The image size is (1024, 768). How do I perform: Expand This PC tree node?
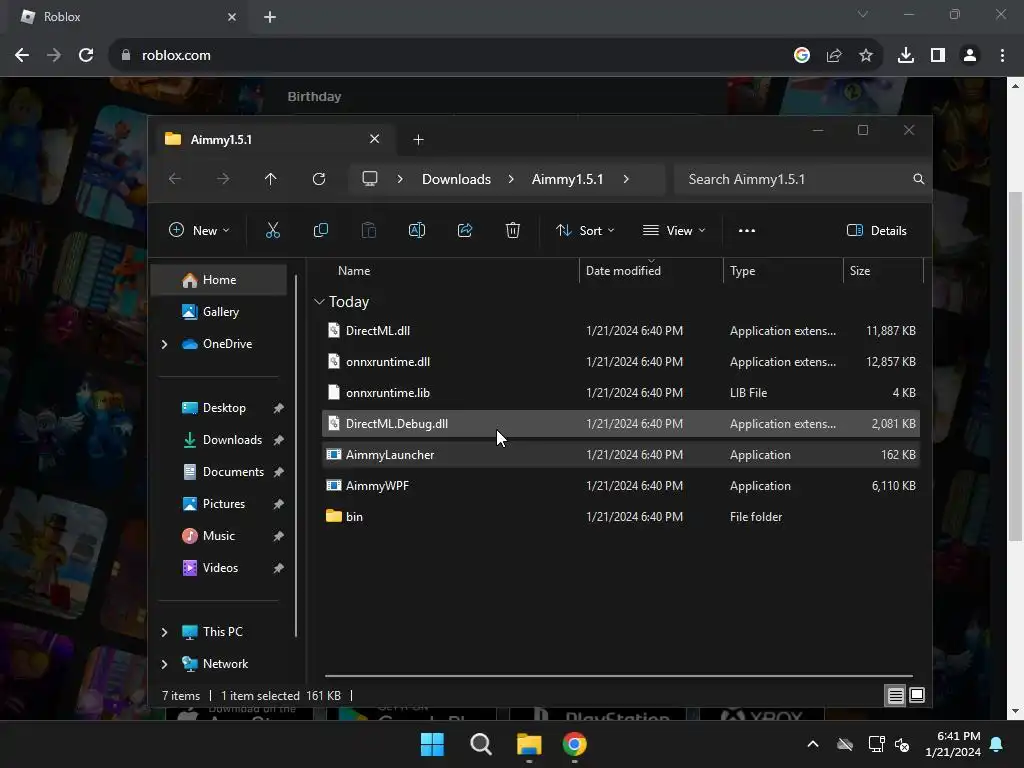(x=164, y=632)
